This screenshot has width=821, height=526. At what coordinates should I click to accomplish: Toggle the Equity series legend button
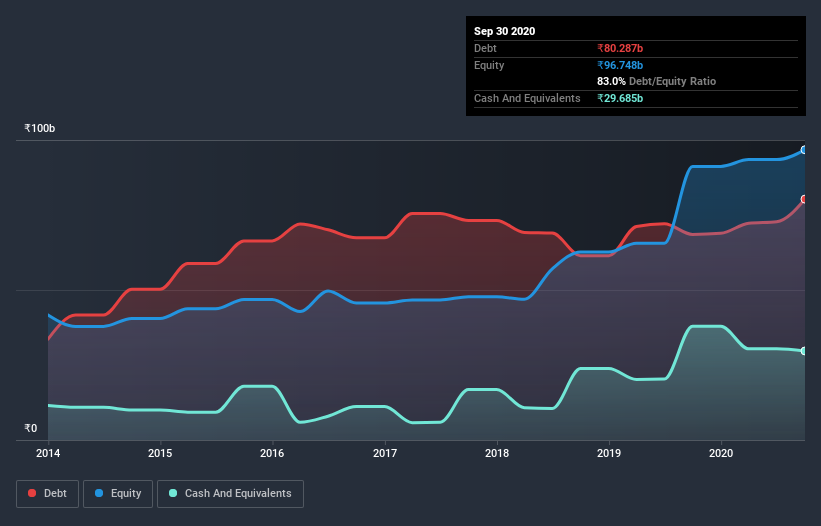118,494
